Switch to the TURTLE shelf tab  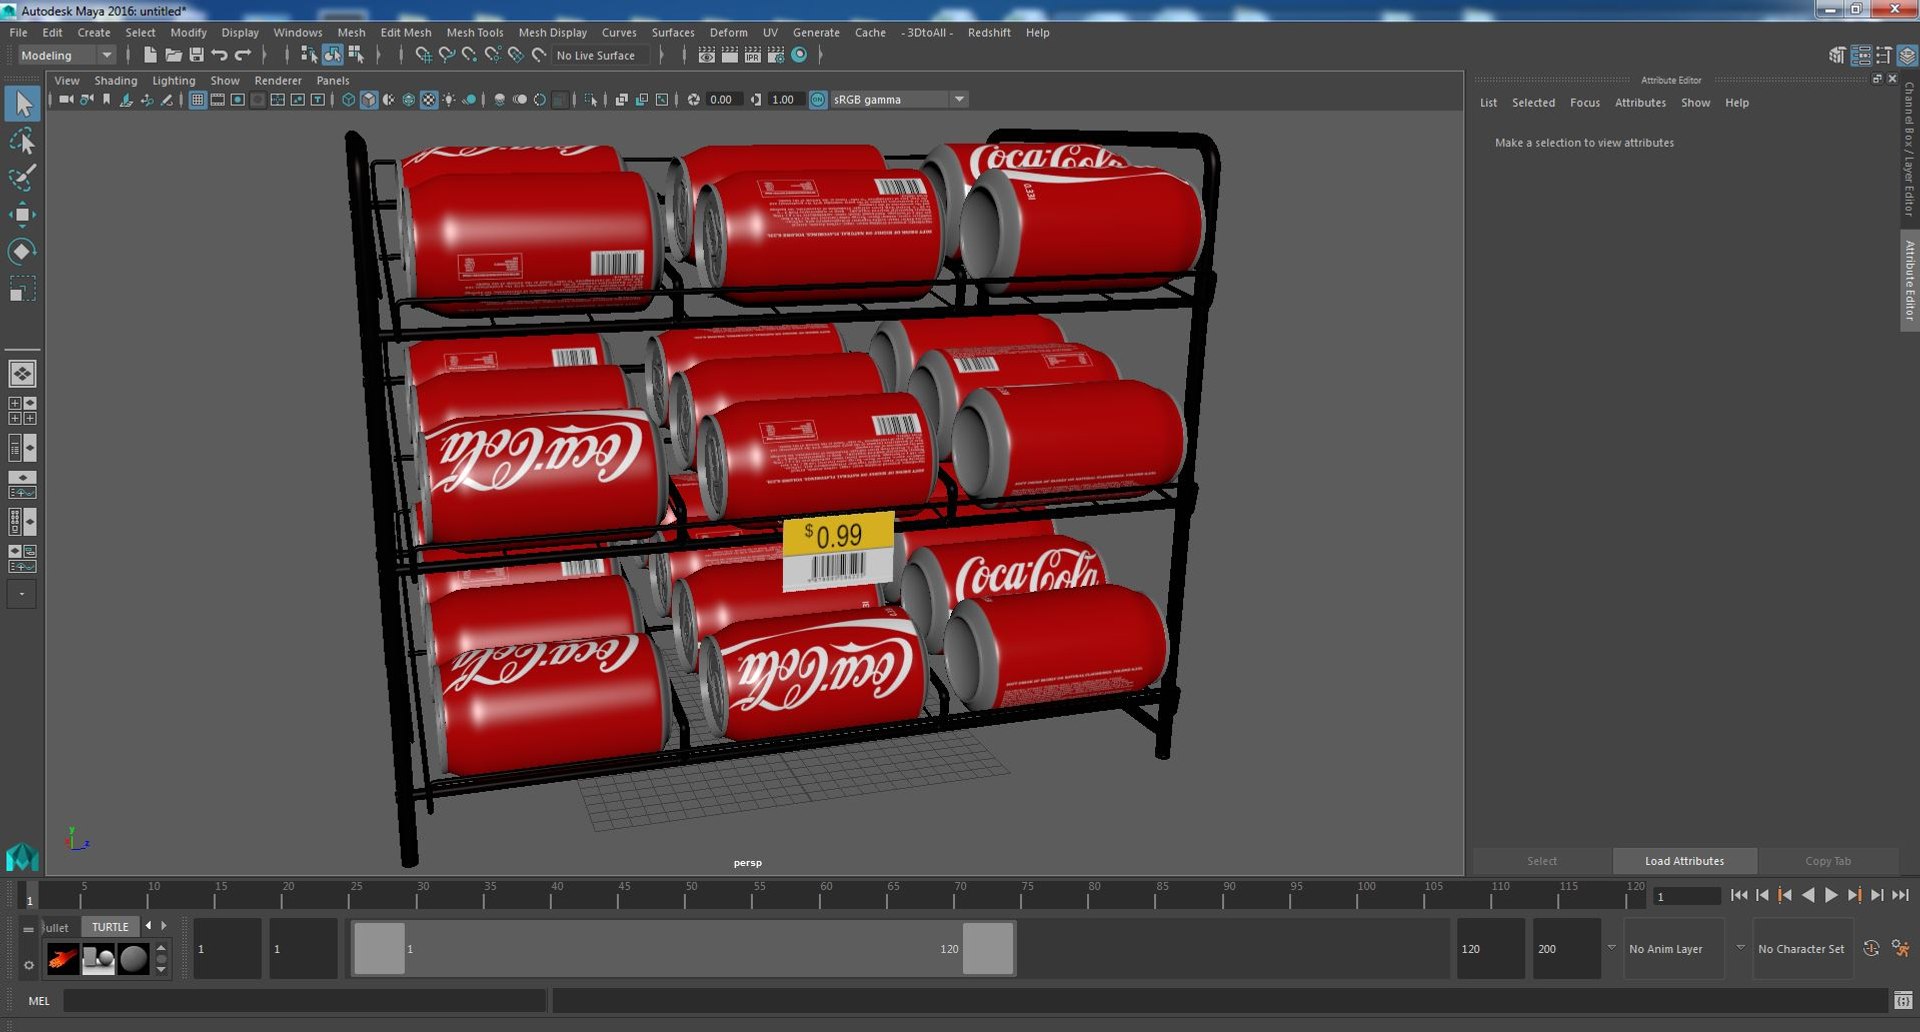tap(110, 926)
